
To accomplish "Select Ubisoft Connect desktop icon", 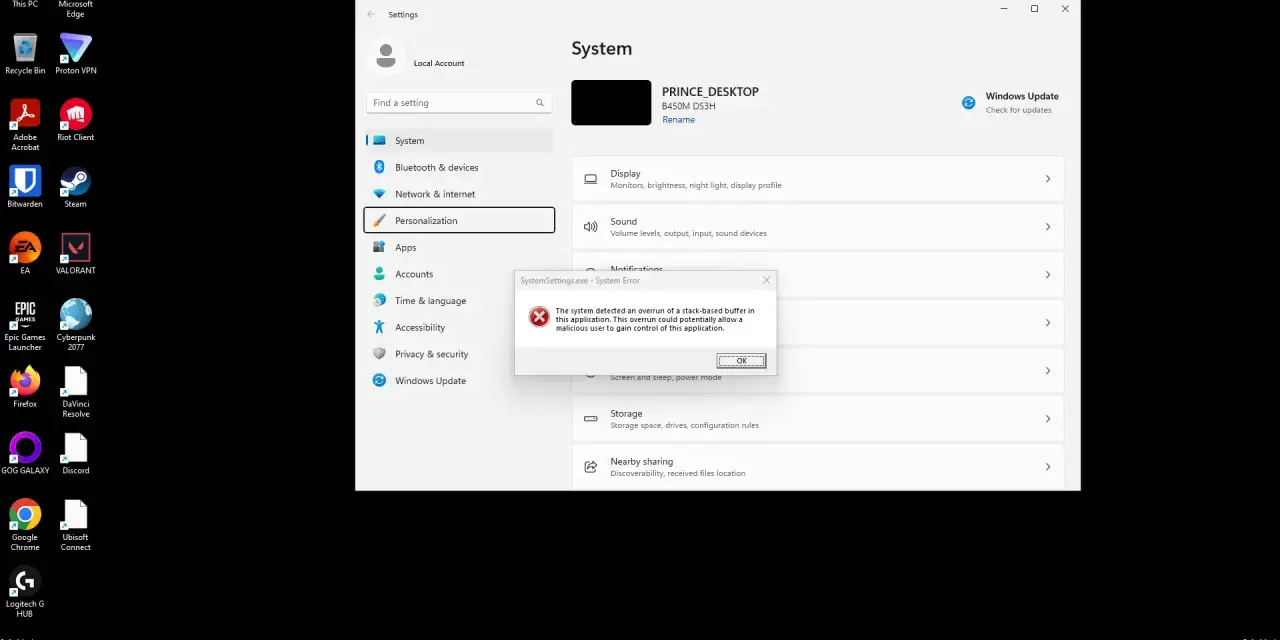I will click(x=76, y=525).
